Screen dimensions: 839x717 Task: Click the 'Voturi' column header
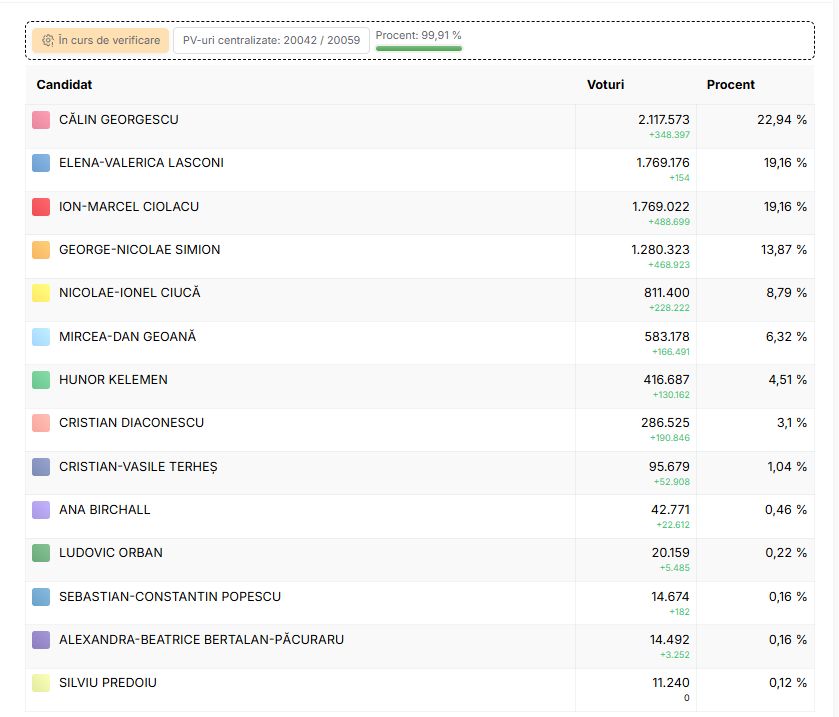(605, 85)
